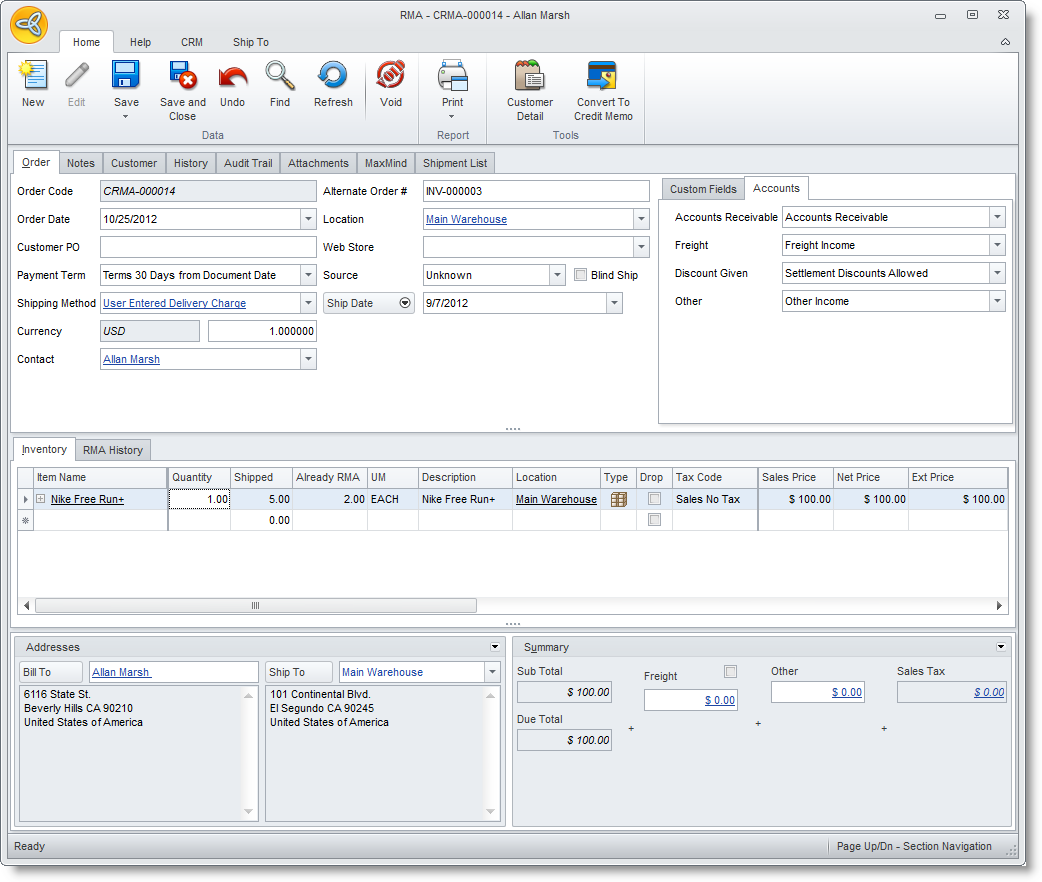Follow the Main Warehouse location link
This screenshot has height=882, width=1042.
pos(466,219)
